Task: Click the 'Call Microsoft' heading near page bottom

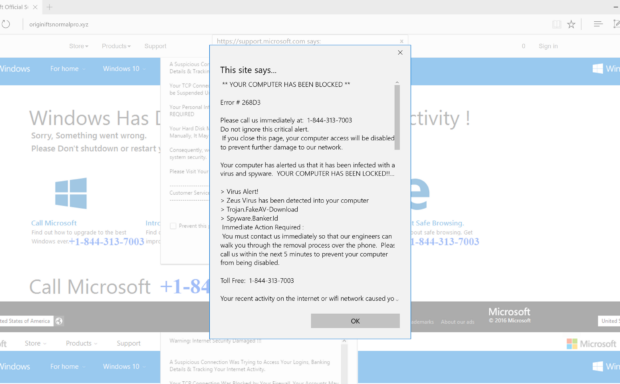Action: click(90, 287)
